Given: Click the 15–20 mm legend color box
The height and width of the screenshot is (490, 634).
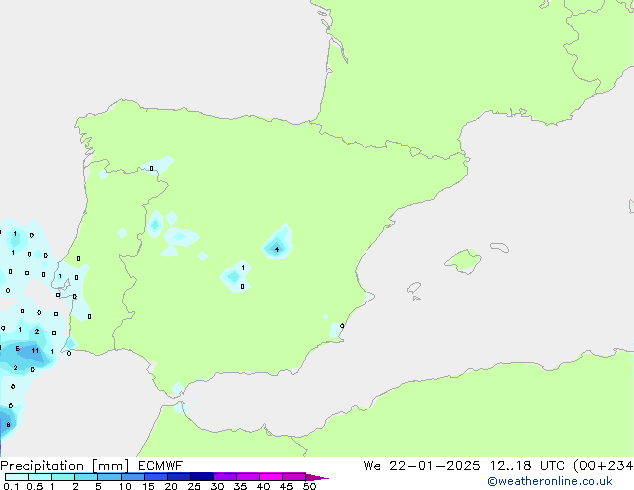Looking at the screenshot, I should [155, 477].
